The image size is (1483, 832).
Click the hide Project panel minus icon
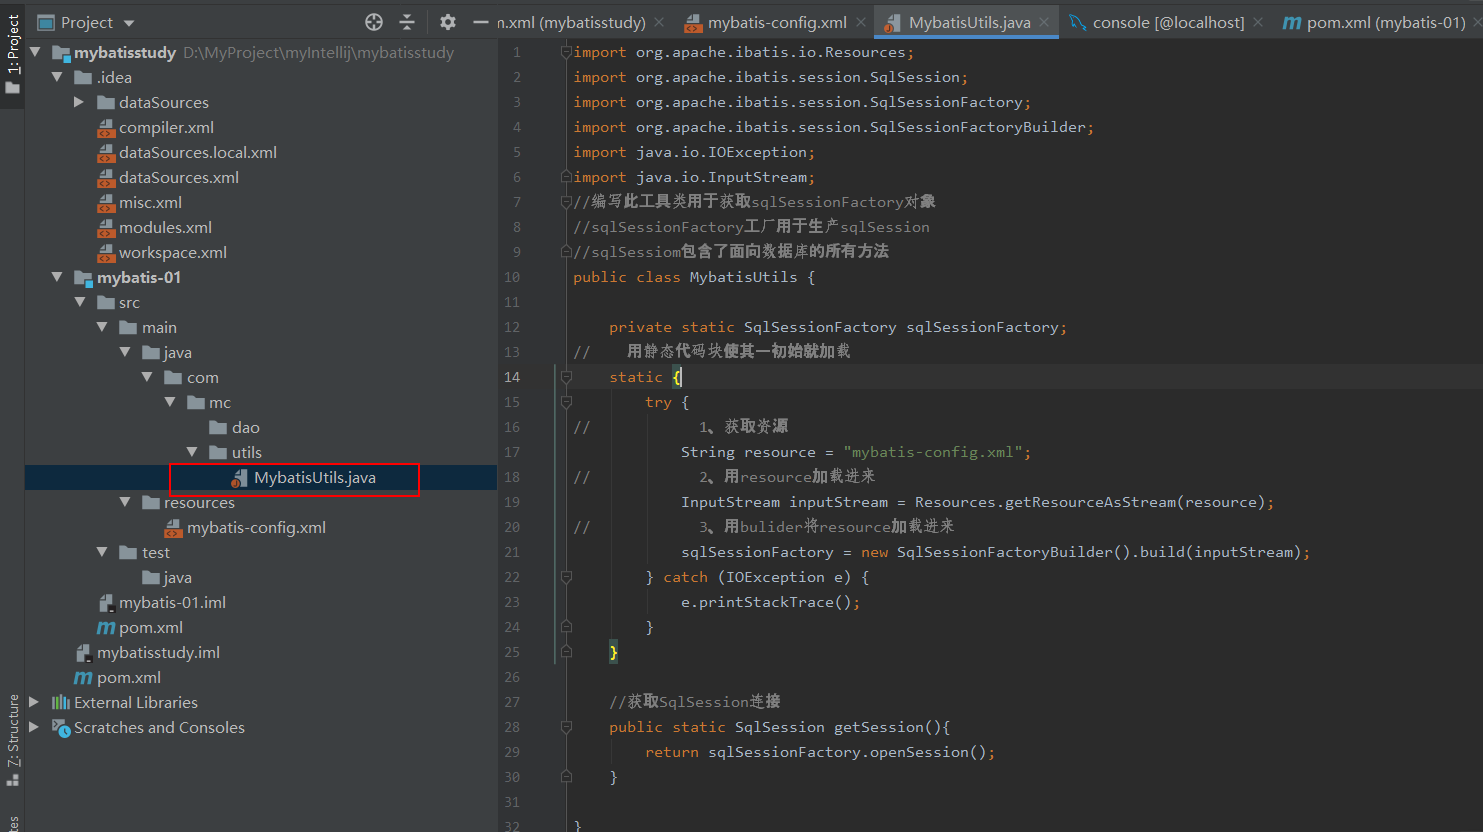[x=481, y=22]
